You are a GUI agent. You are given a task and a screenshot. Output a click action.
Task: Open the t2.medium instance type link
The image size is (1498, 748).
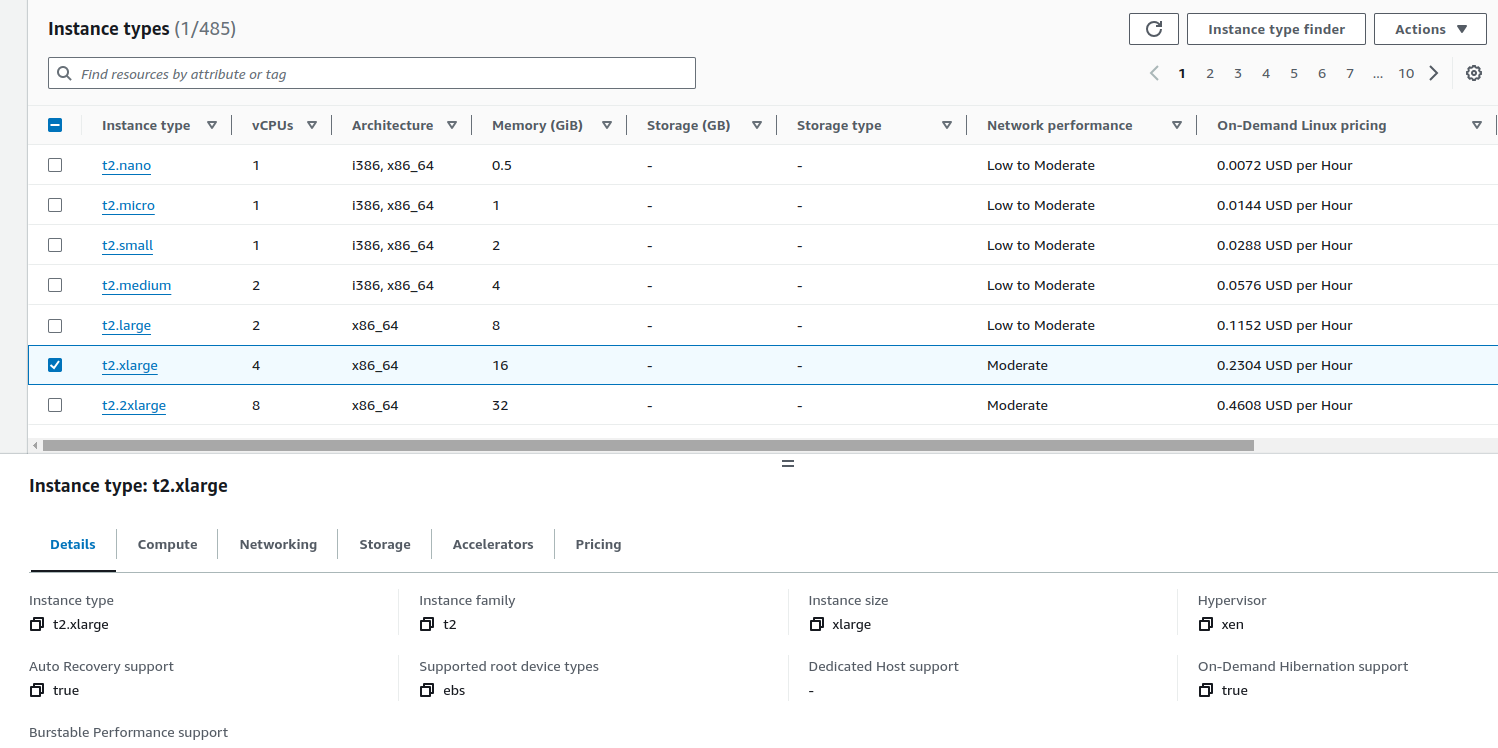136,285
